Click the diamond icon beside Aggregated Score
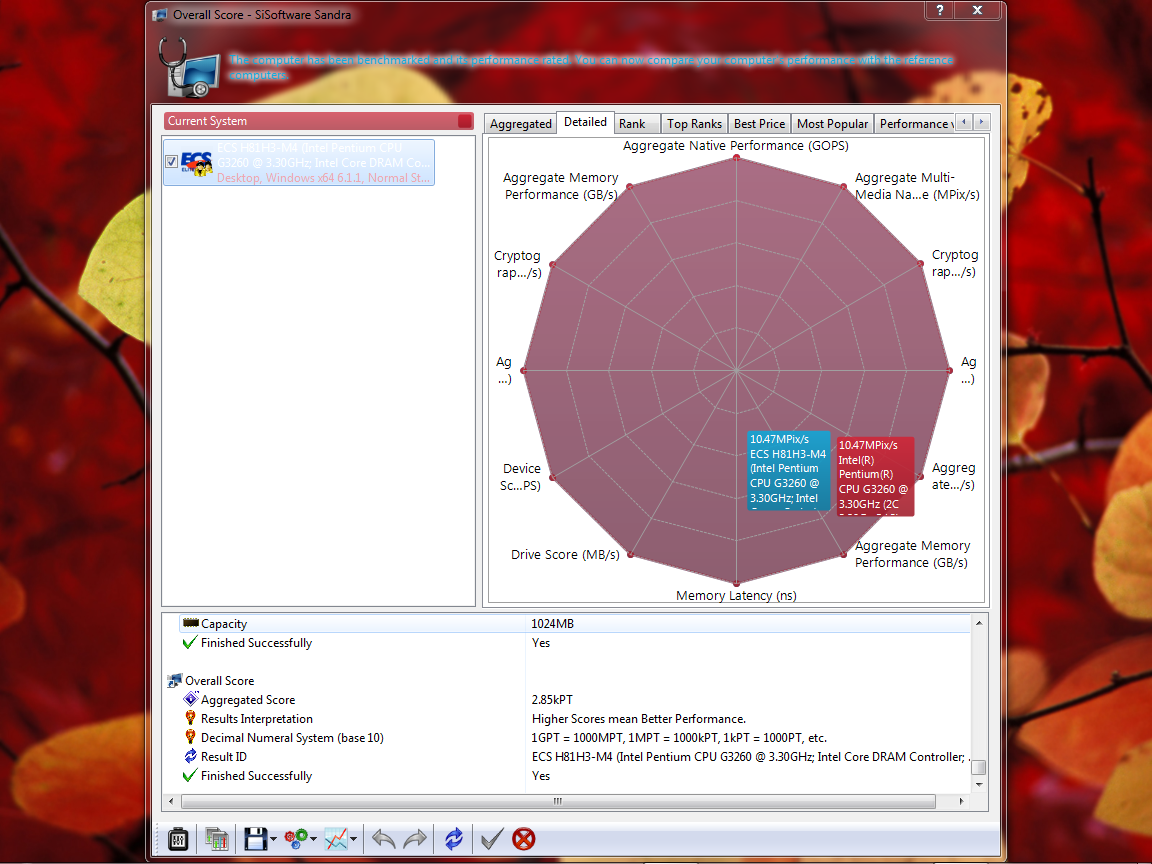 point(191,699)
